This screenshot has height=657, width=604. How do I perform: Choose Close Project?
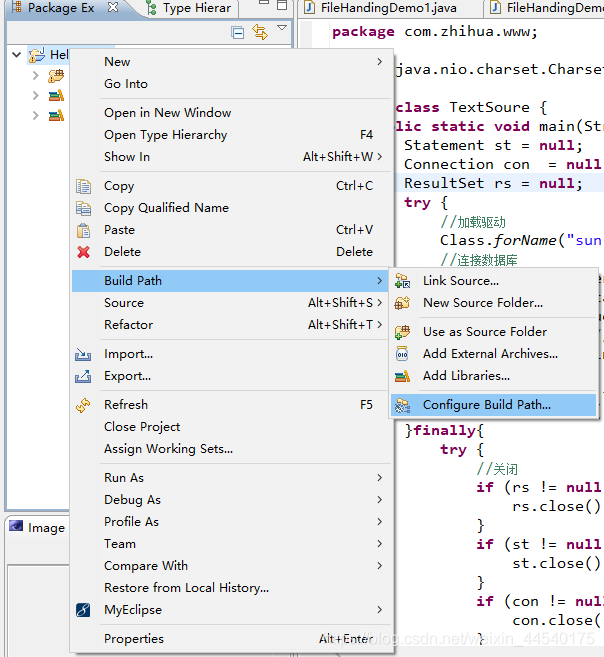[232, 427]
